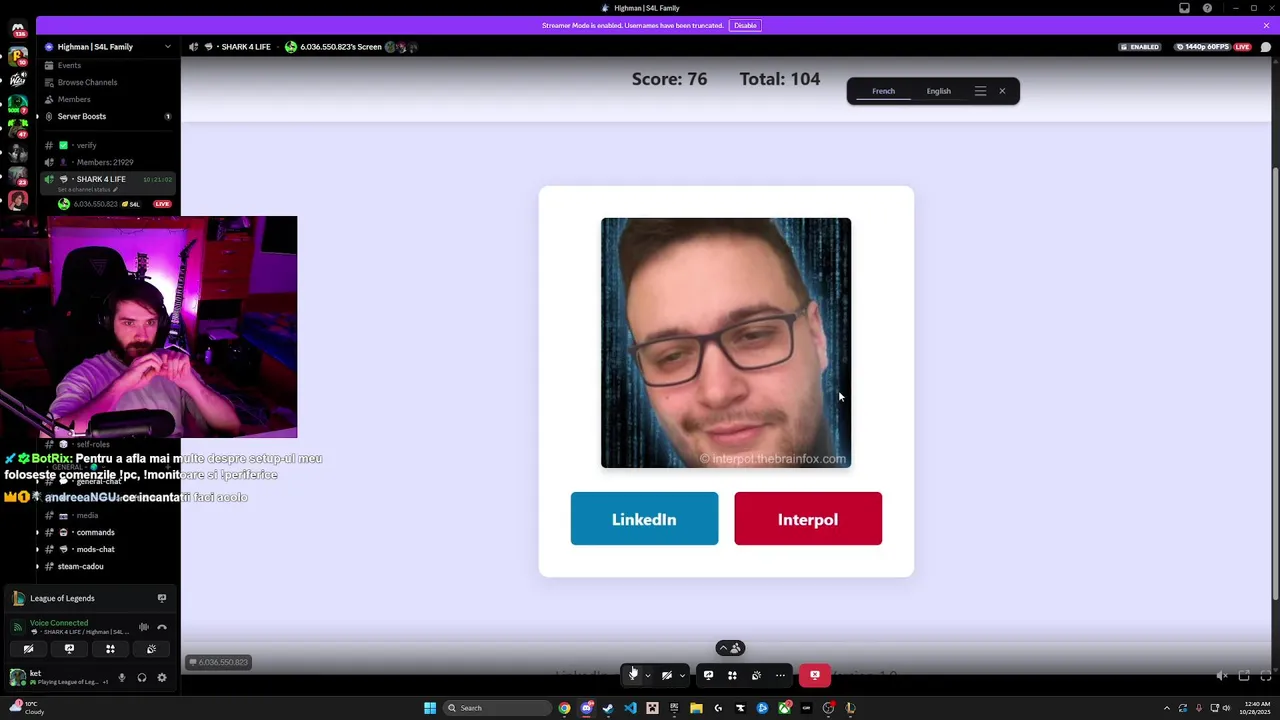The image size is (1280, 720).
Task: Open more options ellipsis in control bar
Action: click(780, 675)
